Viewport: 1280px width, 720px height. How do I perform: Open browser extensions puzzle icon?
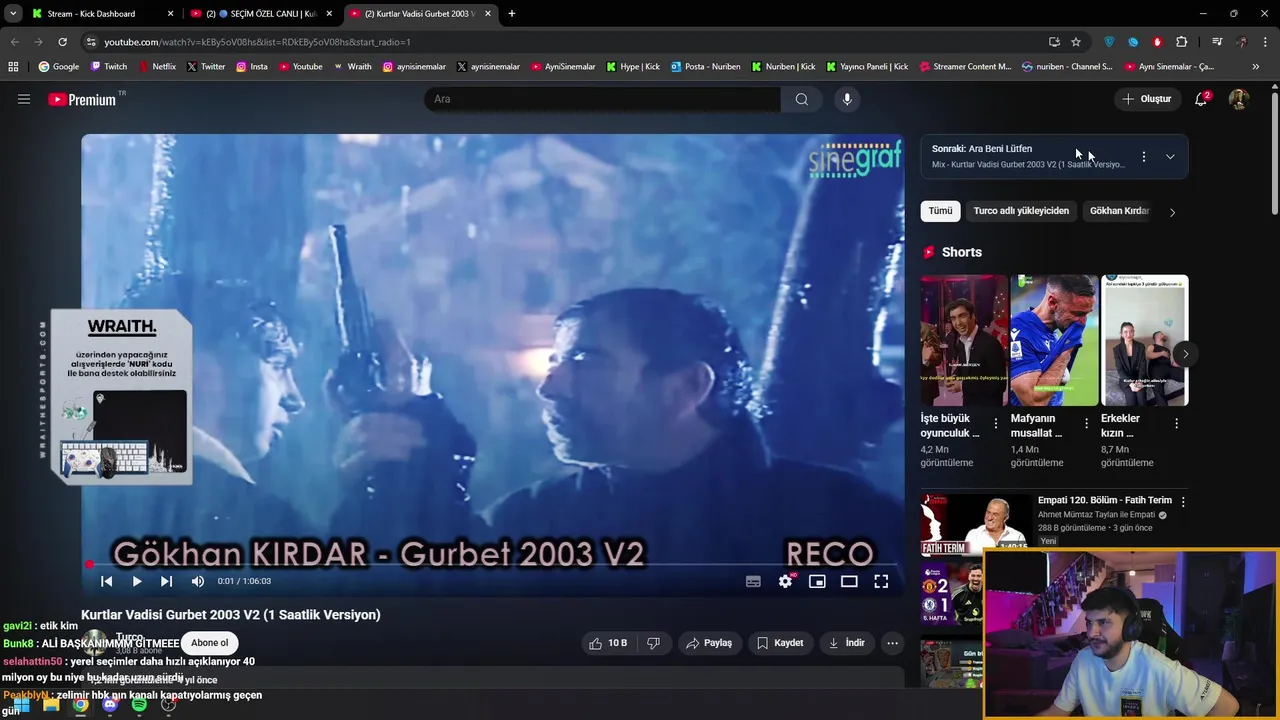1182,42
